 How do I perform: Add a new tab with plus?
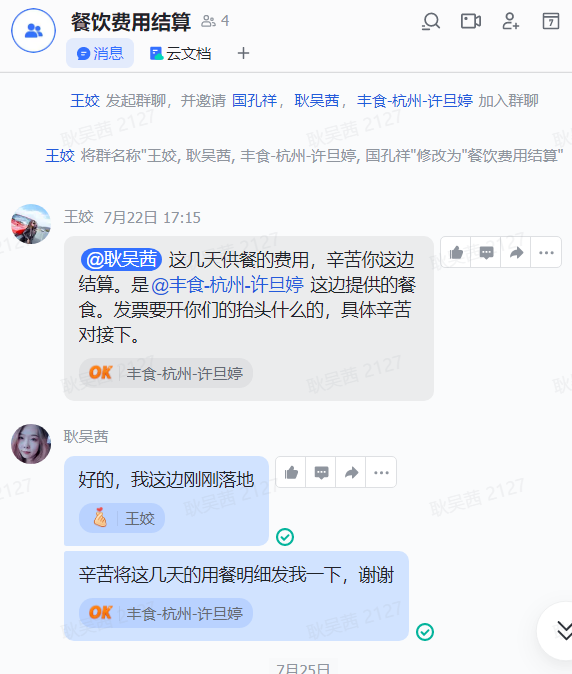[243, 53]
